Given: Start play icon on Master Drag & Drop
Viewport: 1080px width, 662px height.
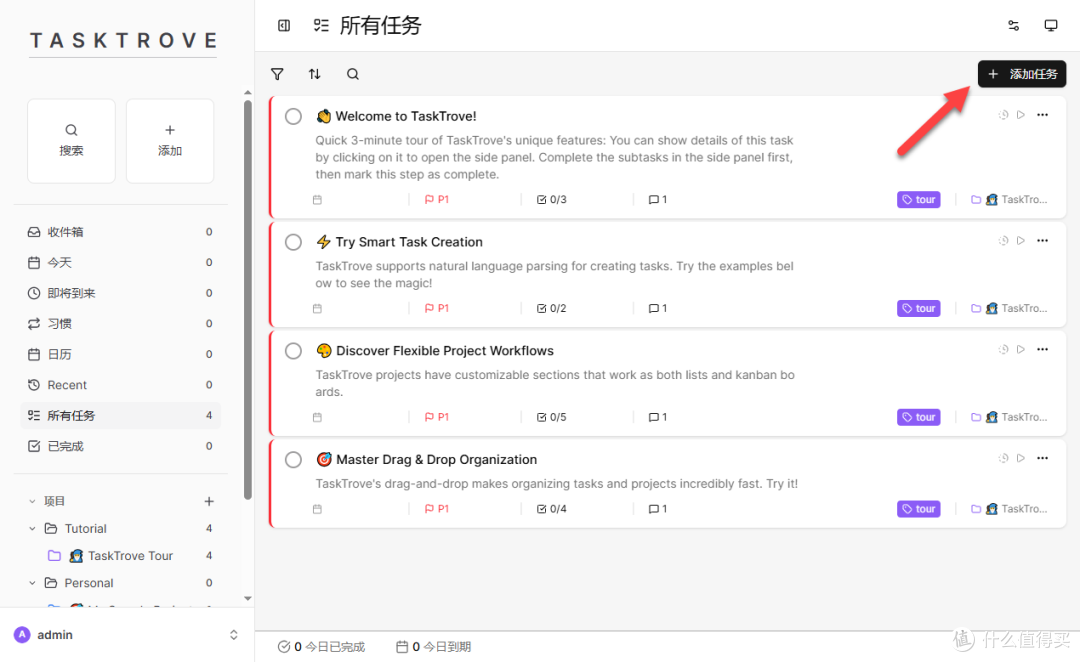Looking at the screenshot, I should click(1021, 458).
